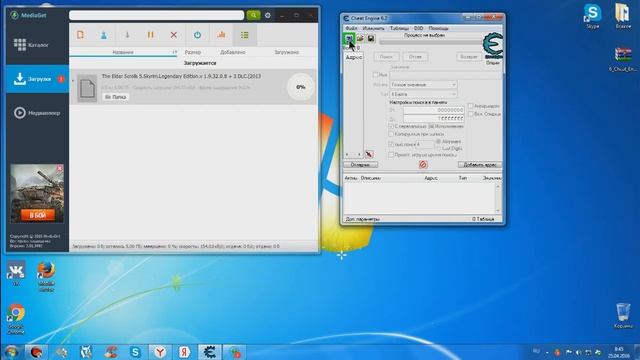Toggle the green list view icon

[245, 35]
